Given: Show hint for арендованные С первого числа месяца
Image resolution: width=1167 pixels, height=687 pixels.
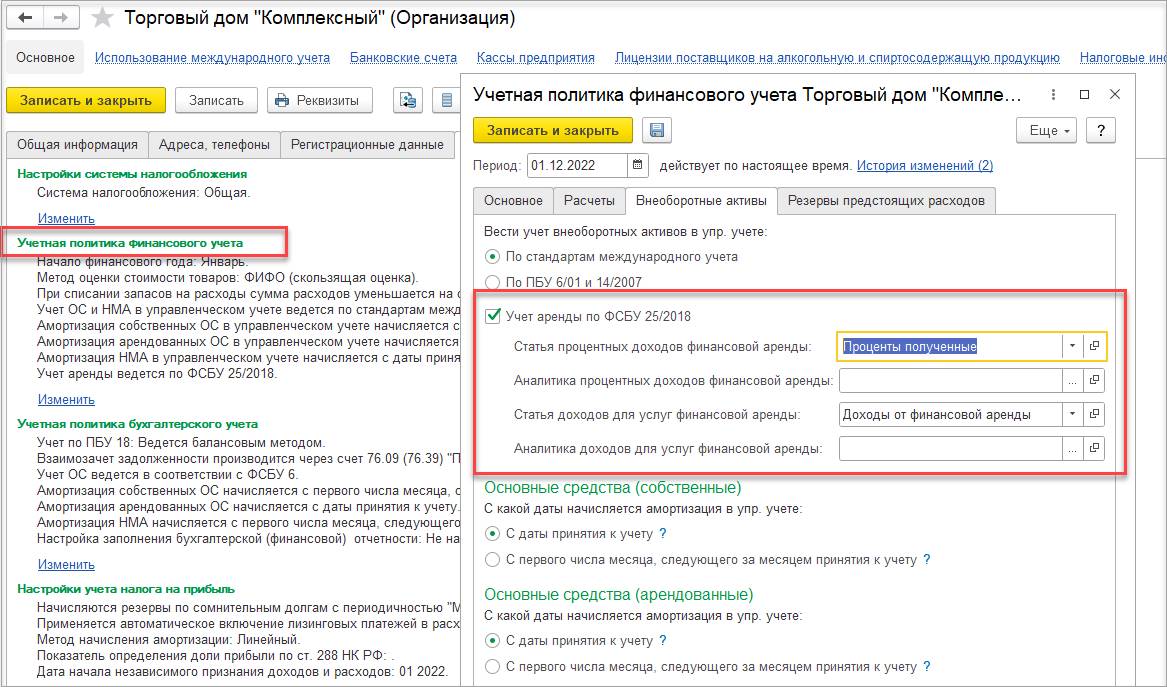Looking at the screenshot, I should coord(927,666).
